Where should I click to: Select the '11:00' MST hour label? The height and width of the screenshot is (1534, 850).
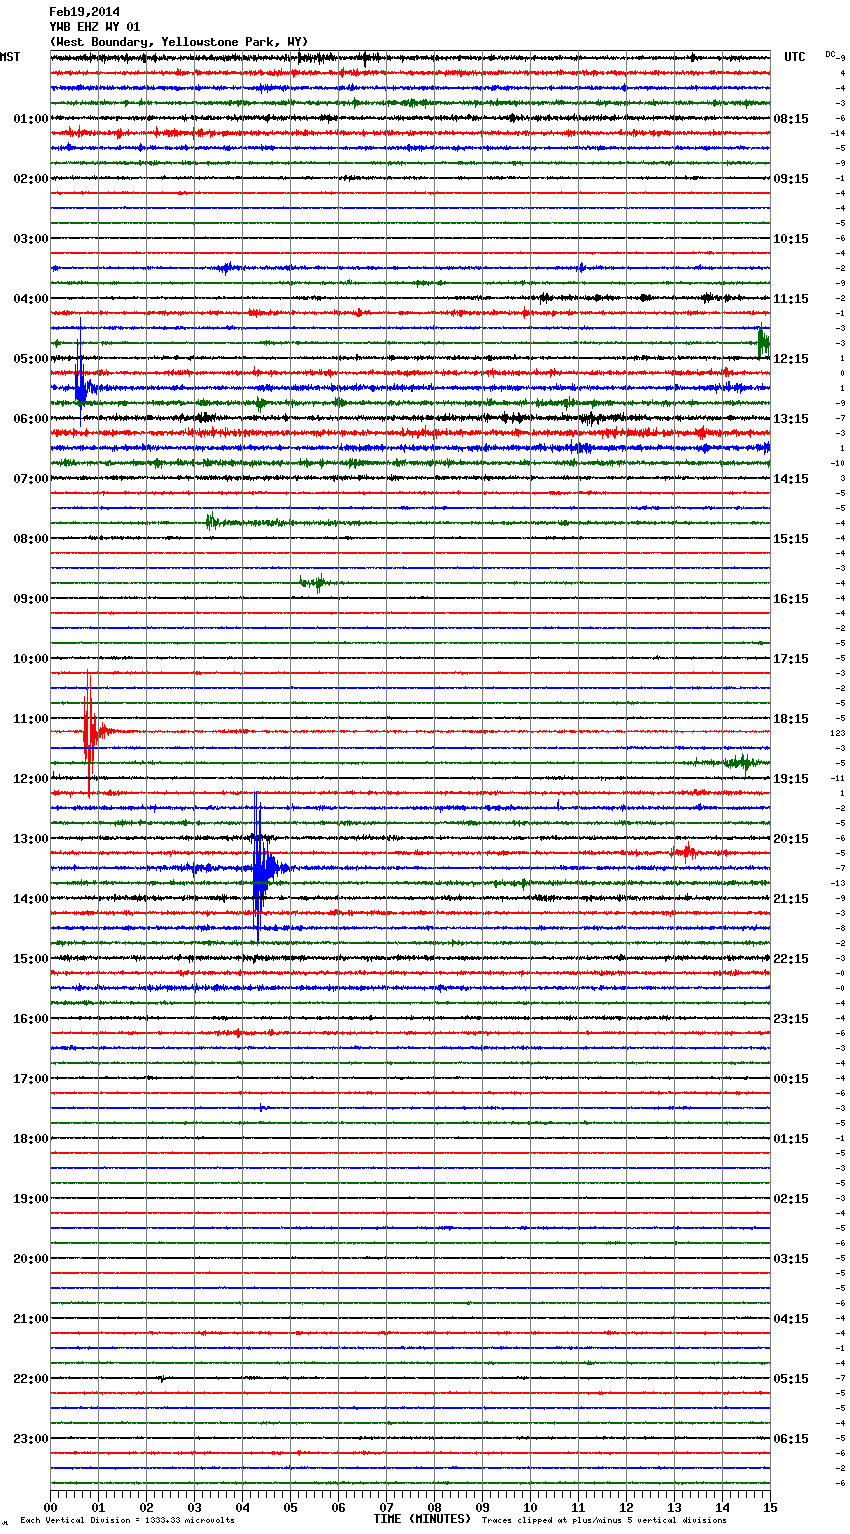pos(31,719)
